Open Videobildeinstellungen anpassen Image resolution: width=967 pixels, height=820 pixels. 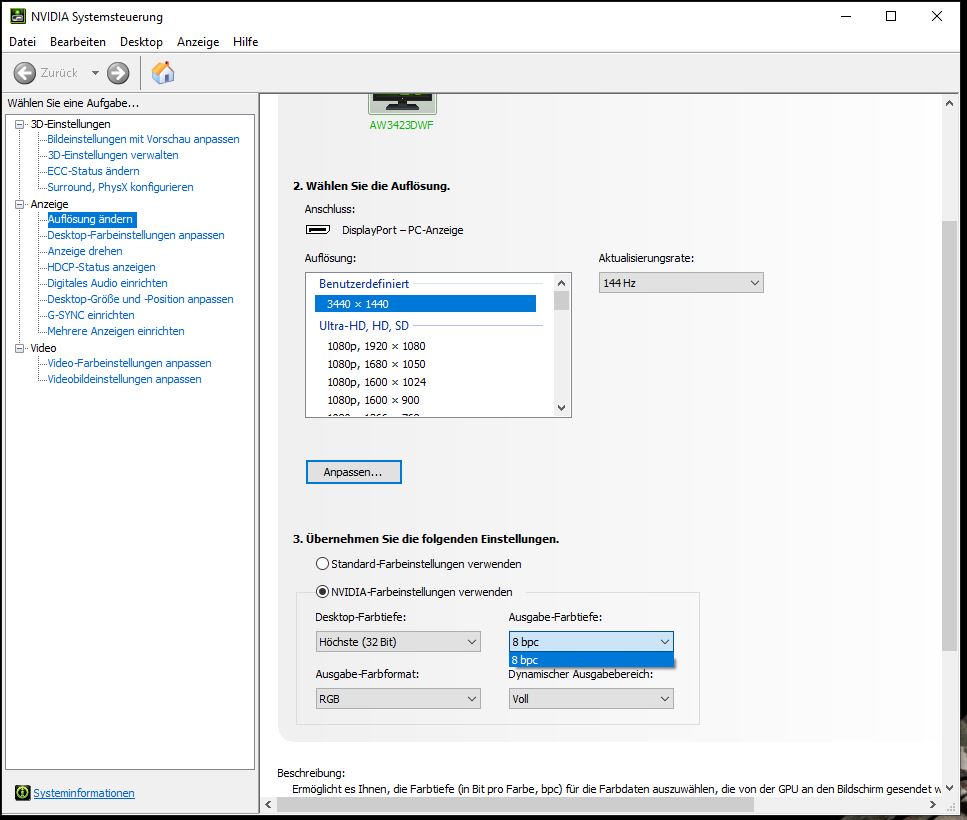125,380
